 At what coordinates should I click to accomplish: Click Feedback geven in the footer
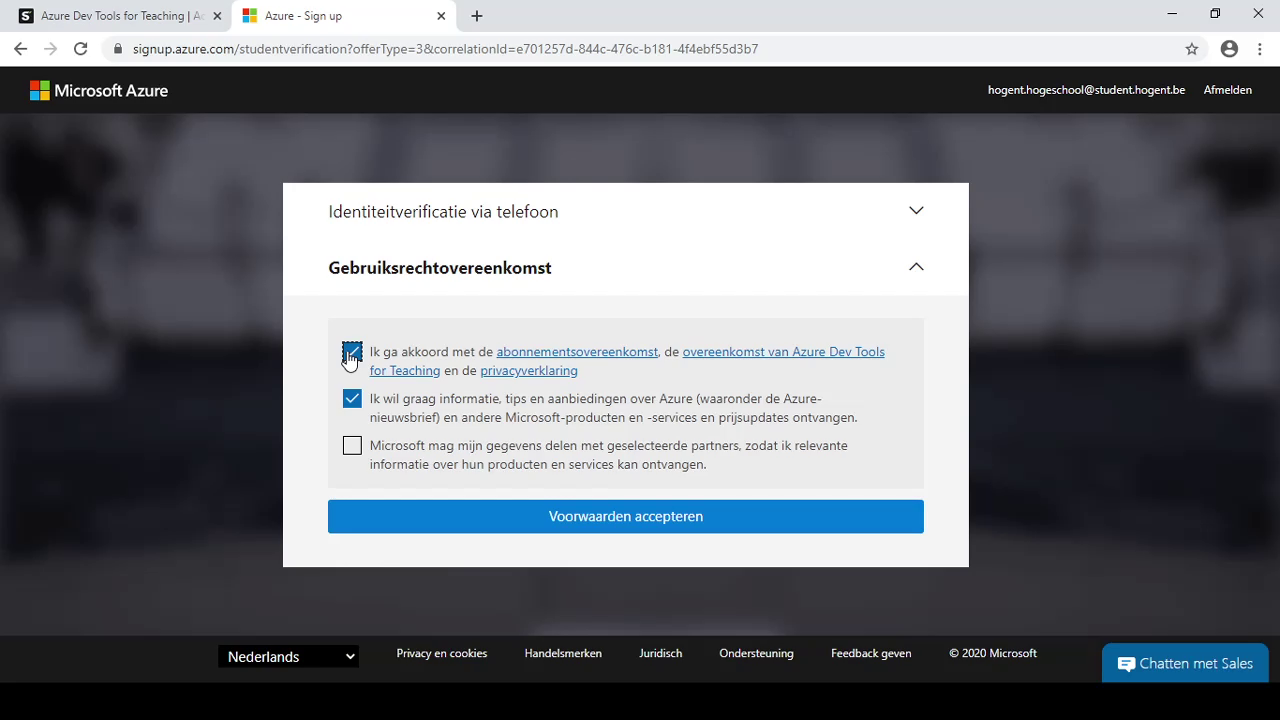pos(871,654)
